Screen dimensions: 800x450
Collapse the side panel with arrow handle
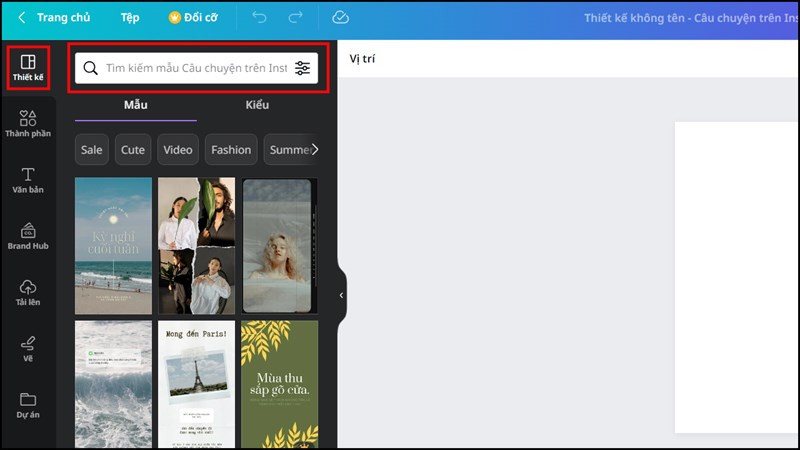point(341,295)
